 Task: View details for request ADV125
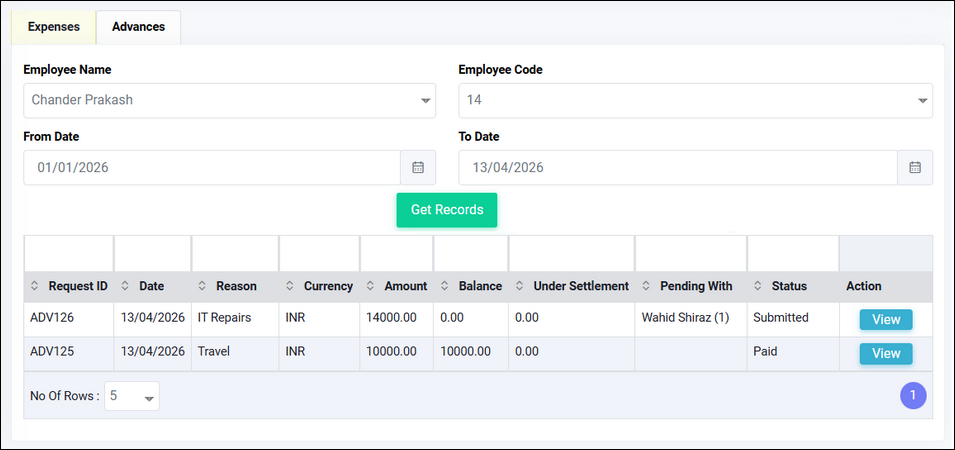[885, 353]
